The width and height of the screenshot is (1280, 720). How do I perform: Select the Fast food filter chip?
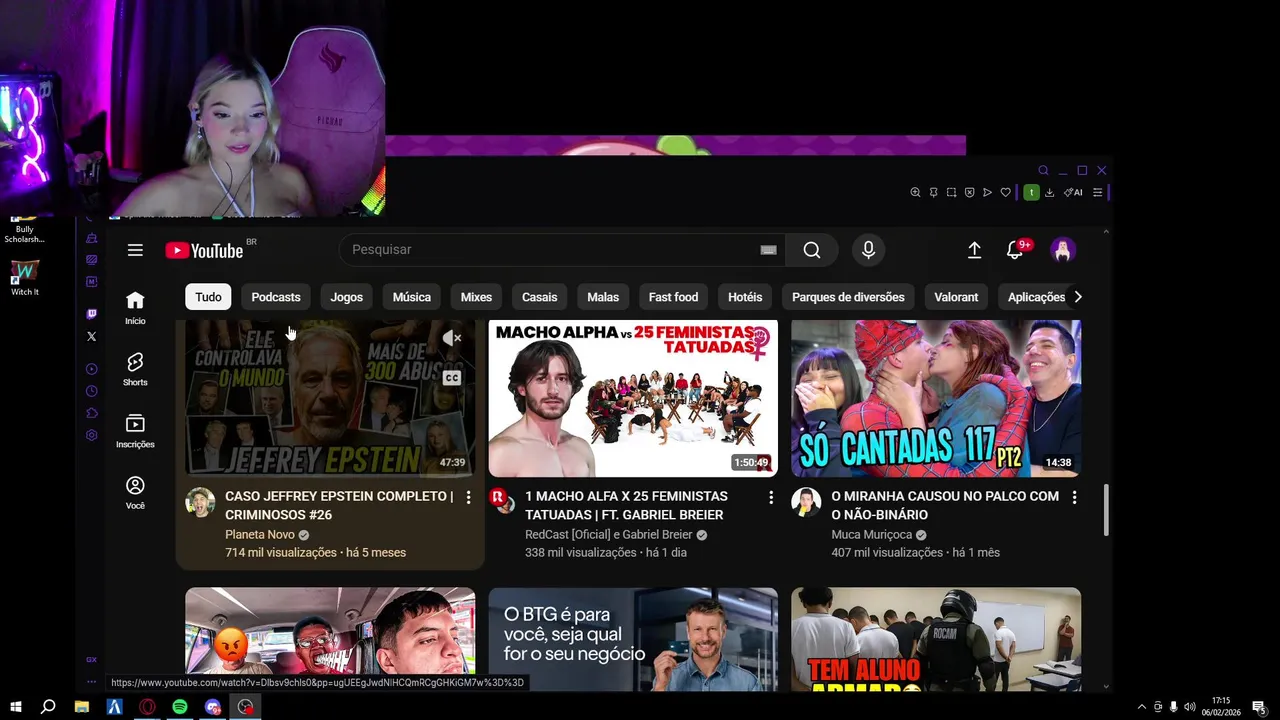point(673,297)
